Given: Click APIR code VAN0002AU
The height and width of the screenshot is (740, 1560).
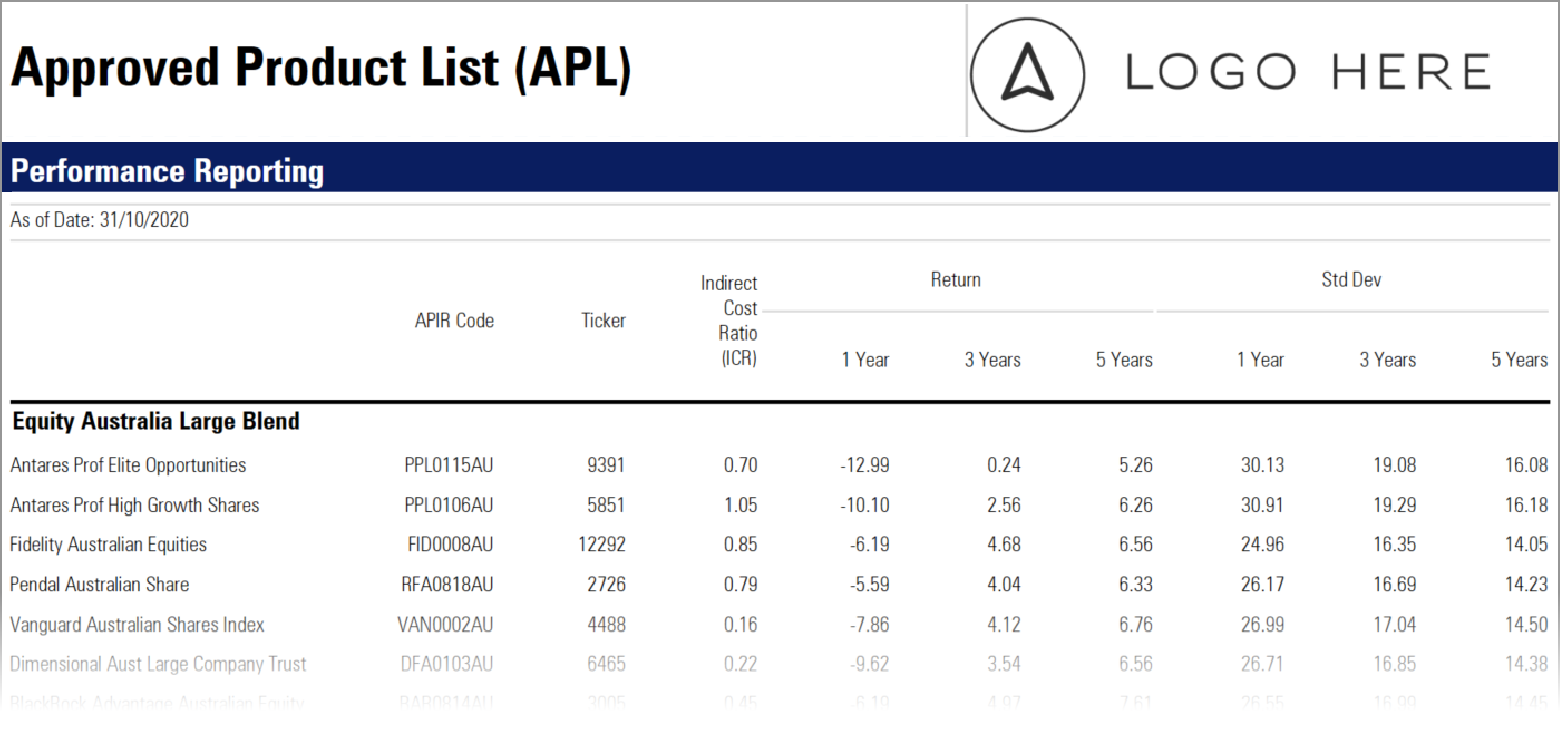Looking at the screenshot, I should click(x=445, y=625).
